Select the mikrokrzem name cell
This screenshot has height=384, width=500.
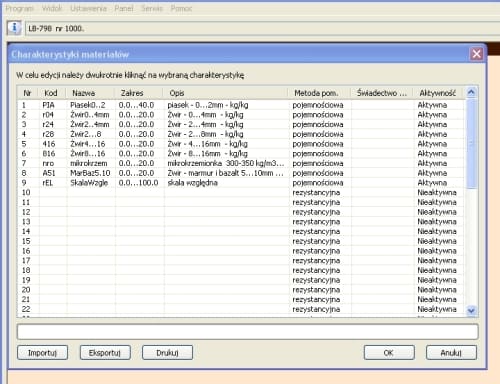[89, 163]
